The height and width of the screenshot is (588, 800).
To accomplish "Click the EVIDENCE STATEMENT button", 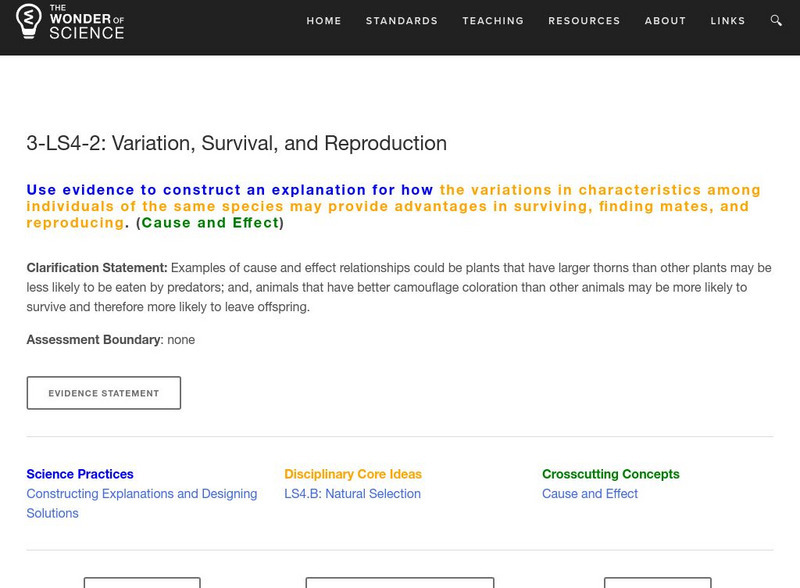I will click(104, 392).
